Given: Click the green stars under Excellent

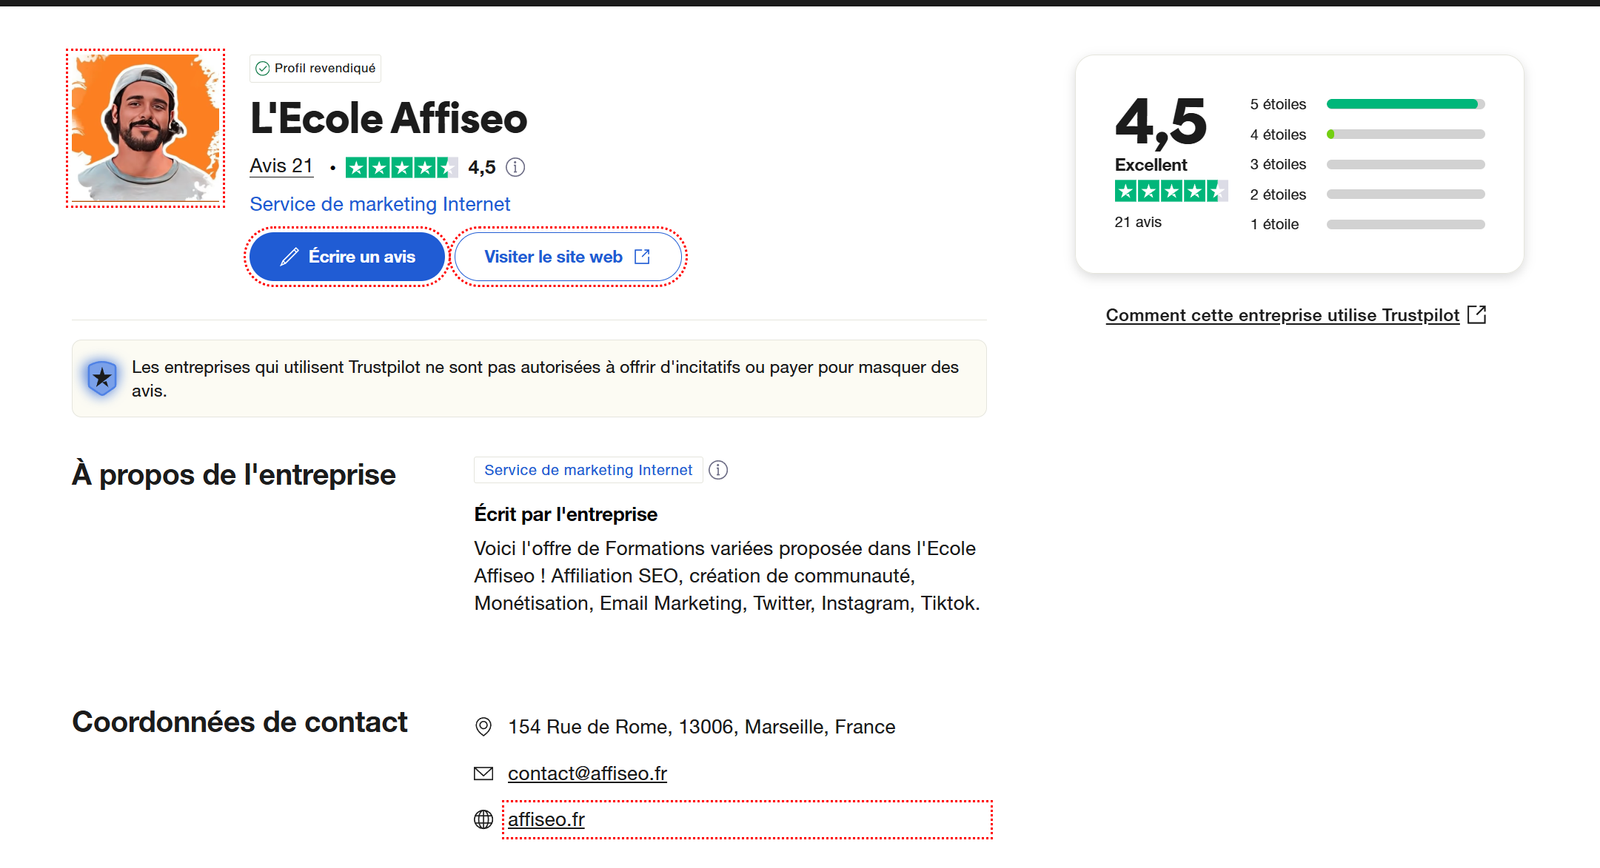Looking at the screenshot, I should (1171, 191).
